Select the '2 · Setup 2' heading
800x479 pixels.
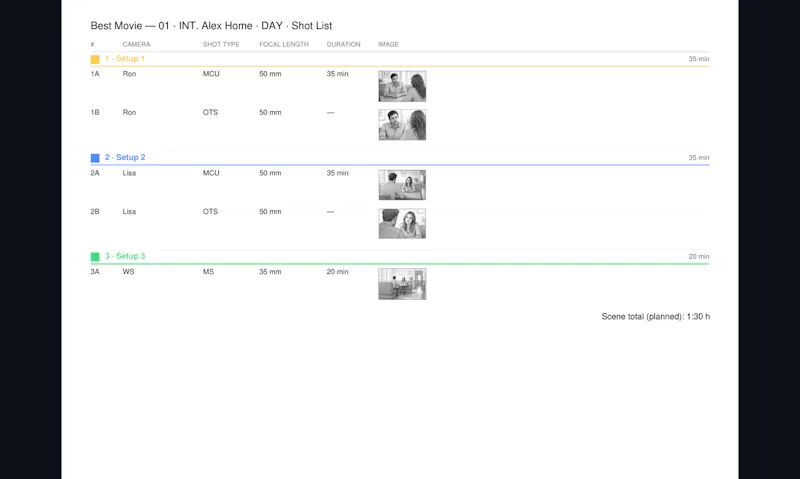point(125,157)
